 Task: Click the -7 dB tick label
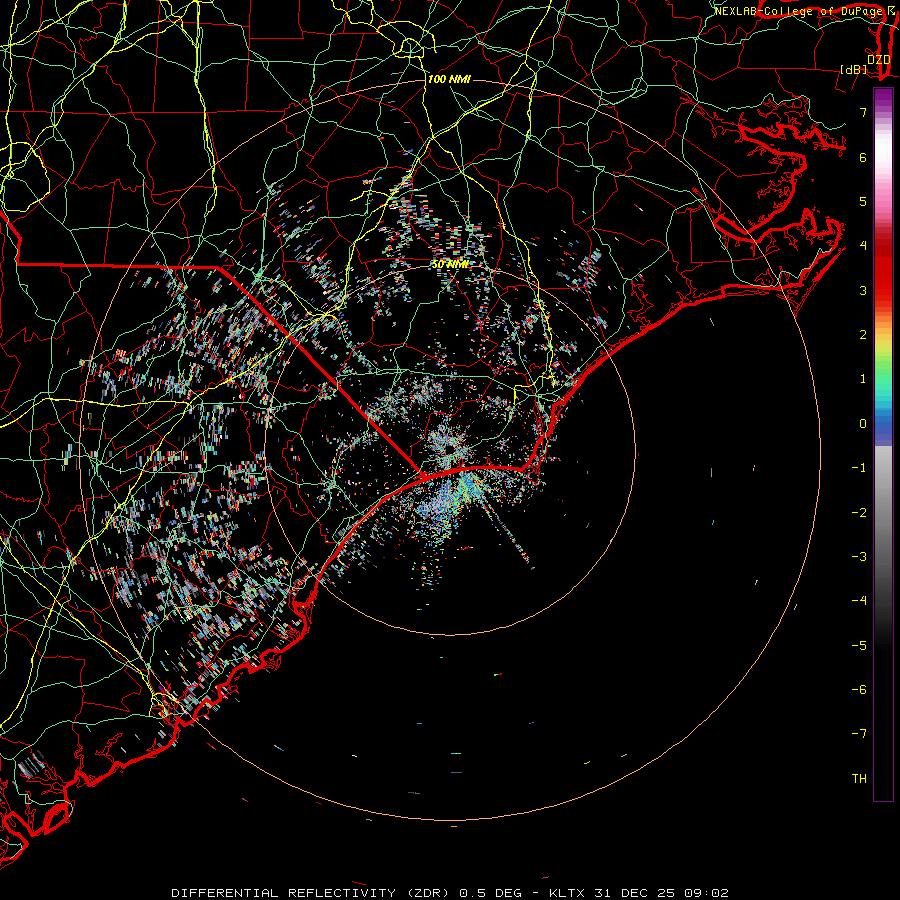click(859, 734)
